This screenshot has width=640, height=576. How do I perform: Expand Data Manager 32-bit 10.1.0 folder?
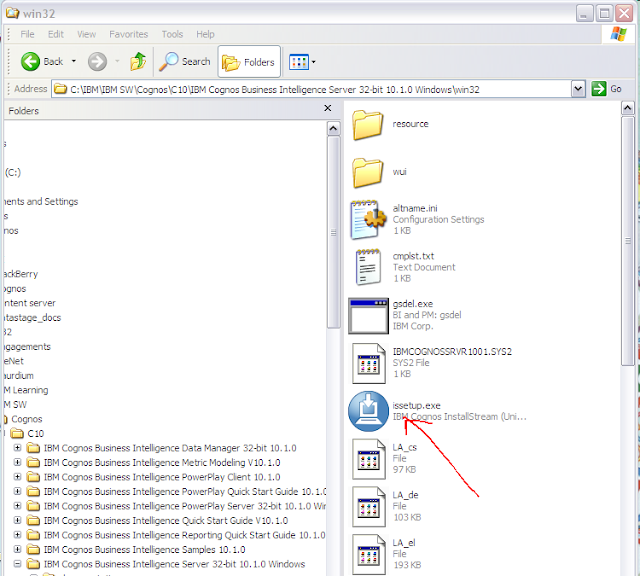point(17,448)
